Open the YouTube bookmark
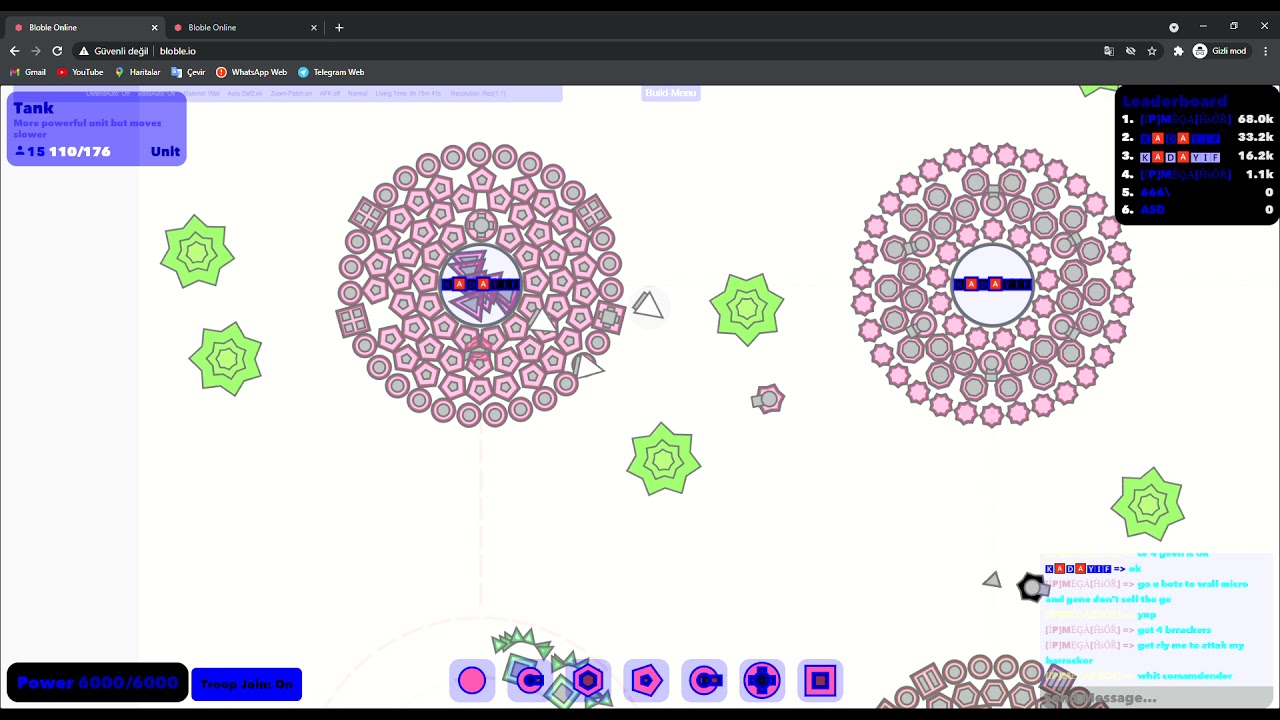The width and height of the screenshot is (1280, 720). [x=80, y=72]
